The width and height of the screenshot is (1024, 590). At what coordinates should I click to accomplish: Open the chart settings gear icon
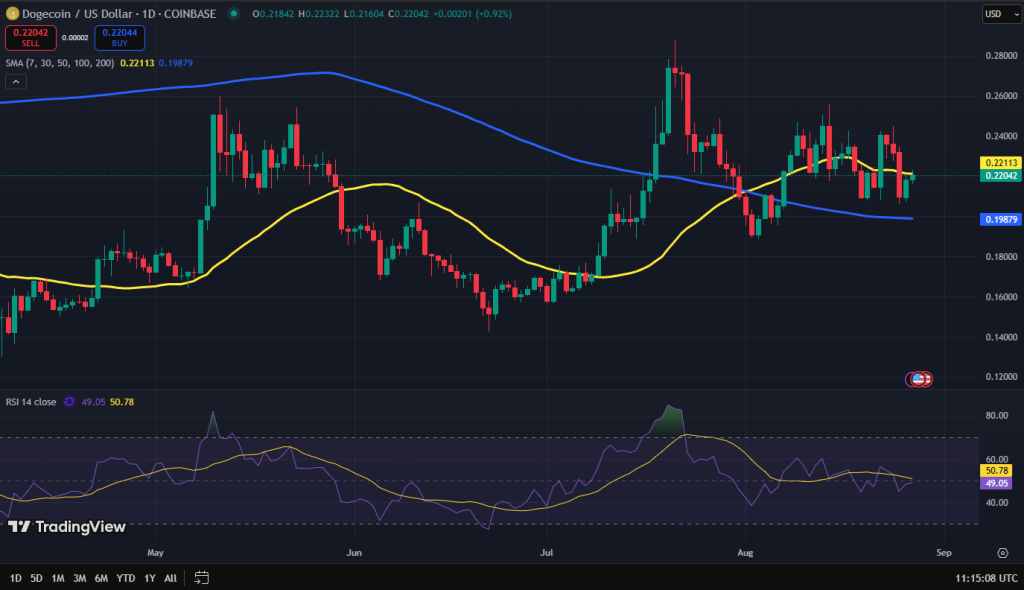coord(1002,553)
